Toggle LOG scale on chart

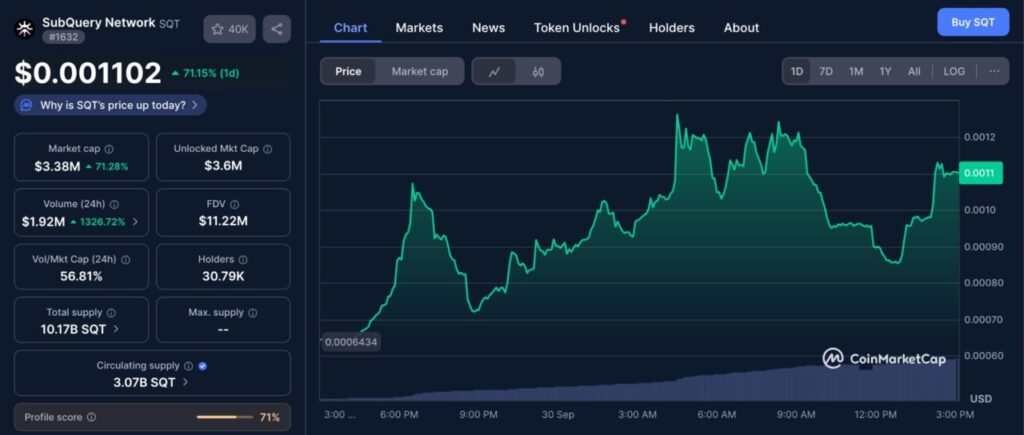[954, 71]
